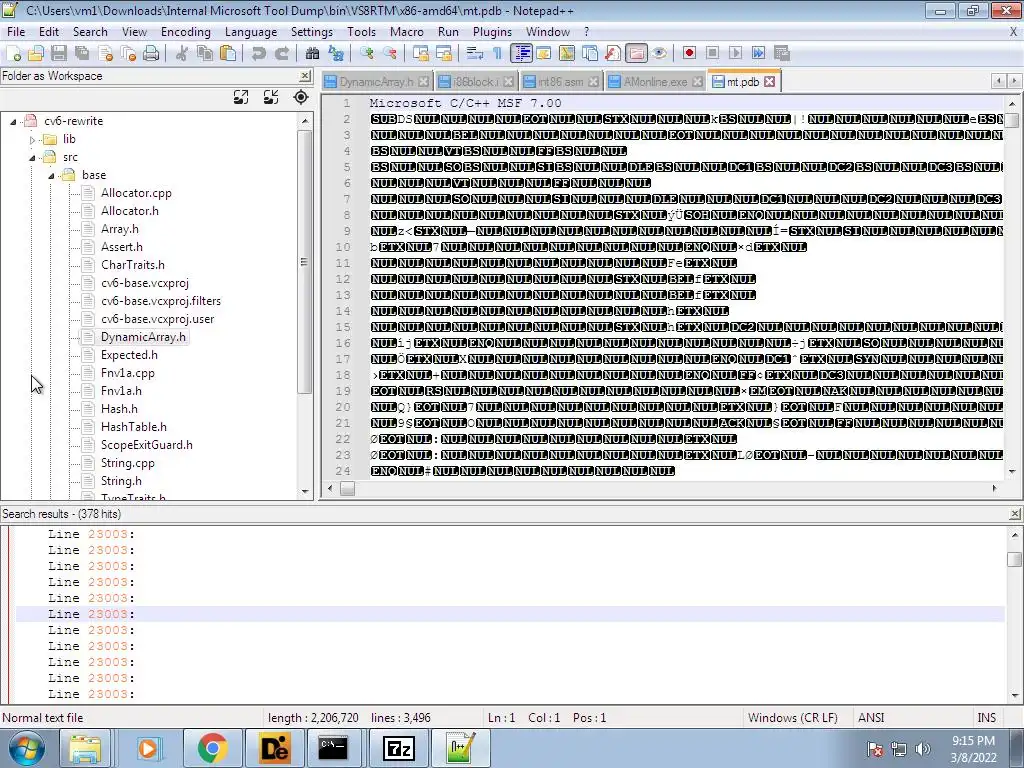Toggle the Document Map toolbar icon

[567, 54]
